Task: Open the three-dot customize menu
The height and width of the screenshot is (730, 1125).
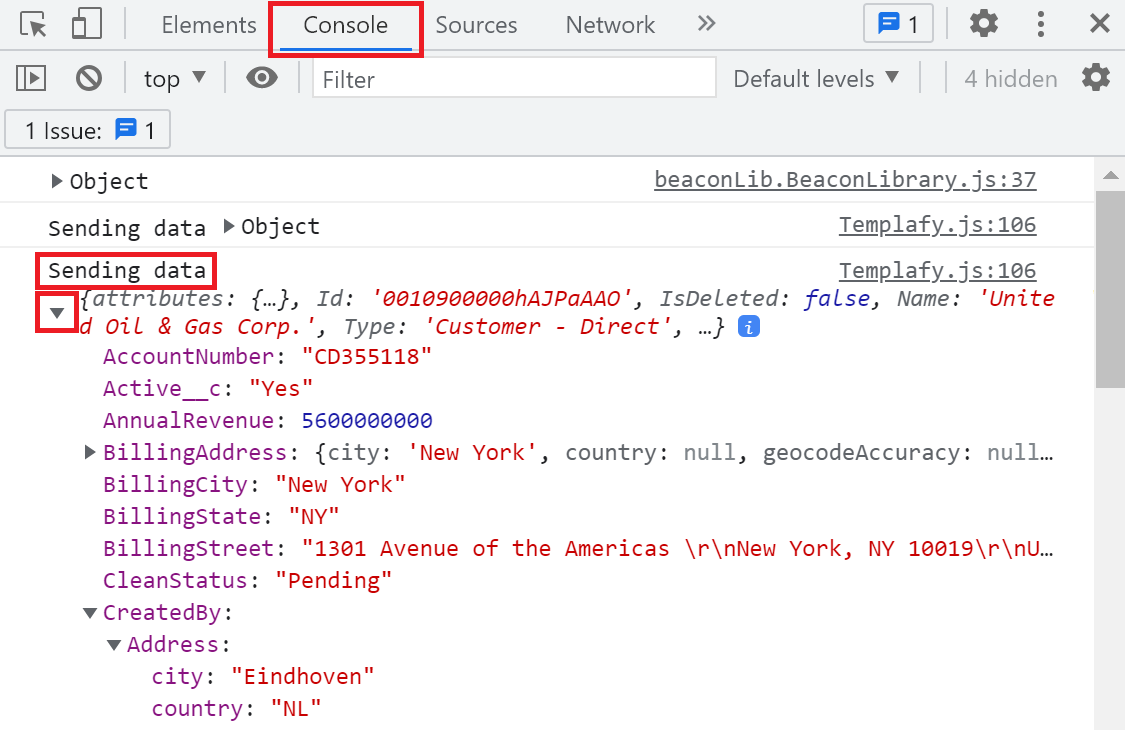Action: point(1040,24)
